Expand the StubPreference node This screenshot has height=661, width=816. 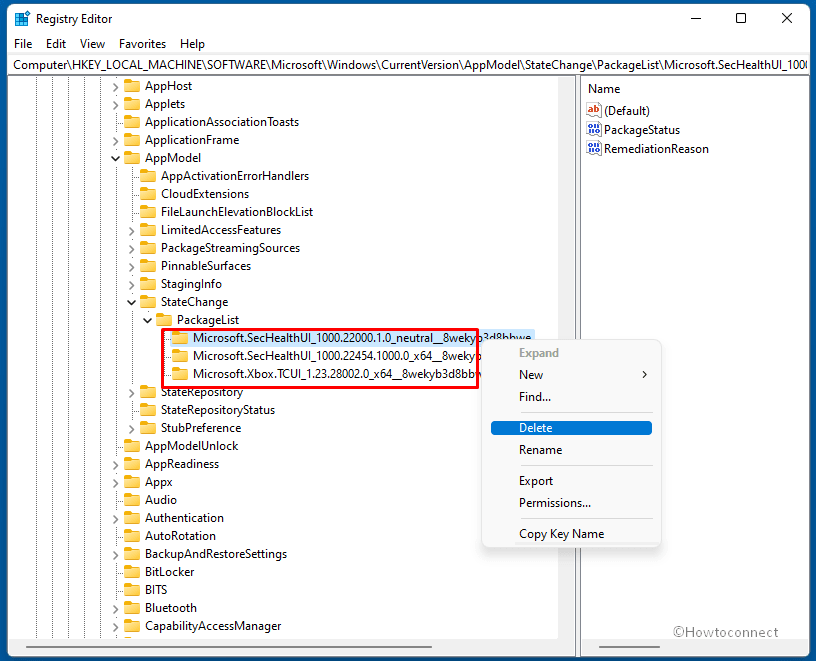click(132, 428)
